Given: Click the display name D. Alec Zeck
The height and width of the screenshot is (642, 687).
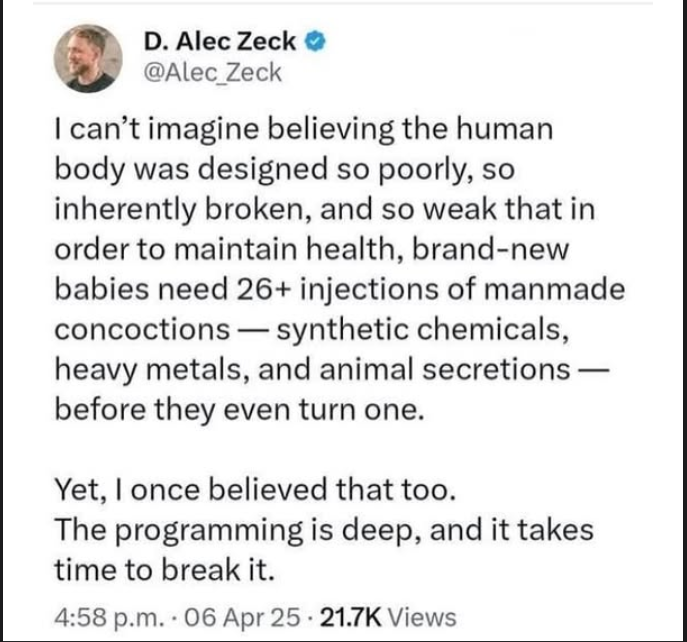Looking at the screenshot, I should [220, 42].
